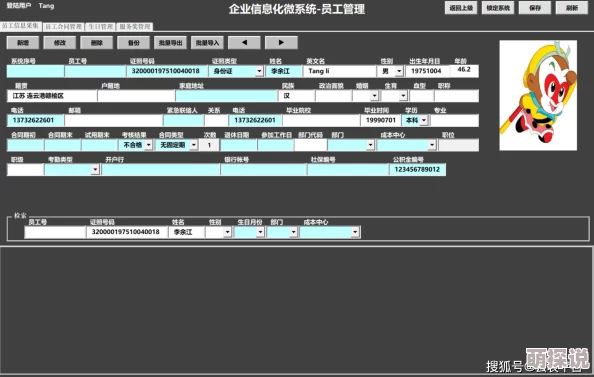The image size is (594, 377).
Task: Click the 参加工作日 input field
Action: (x=276, y=145)
